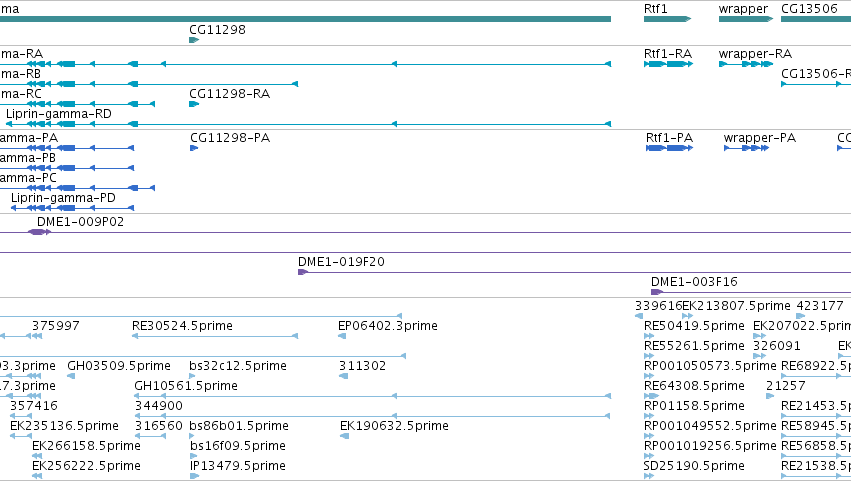The width and height of the screenshot is (851, 481).
Task: Select the DME1-009P02 clone label
Action: point(80,221)
